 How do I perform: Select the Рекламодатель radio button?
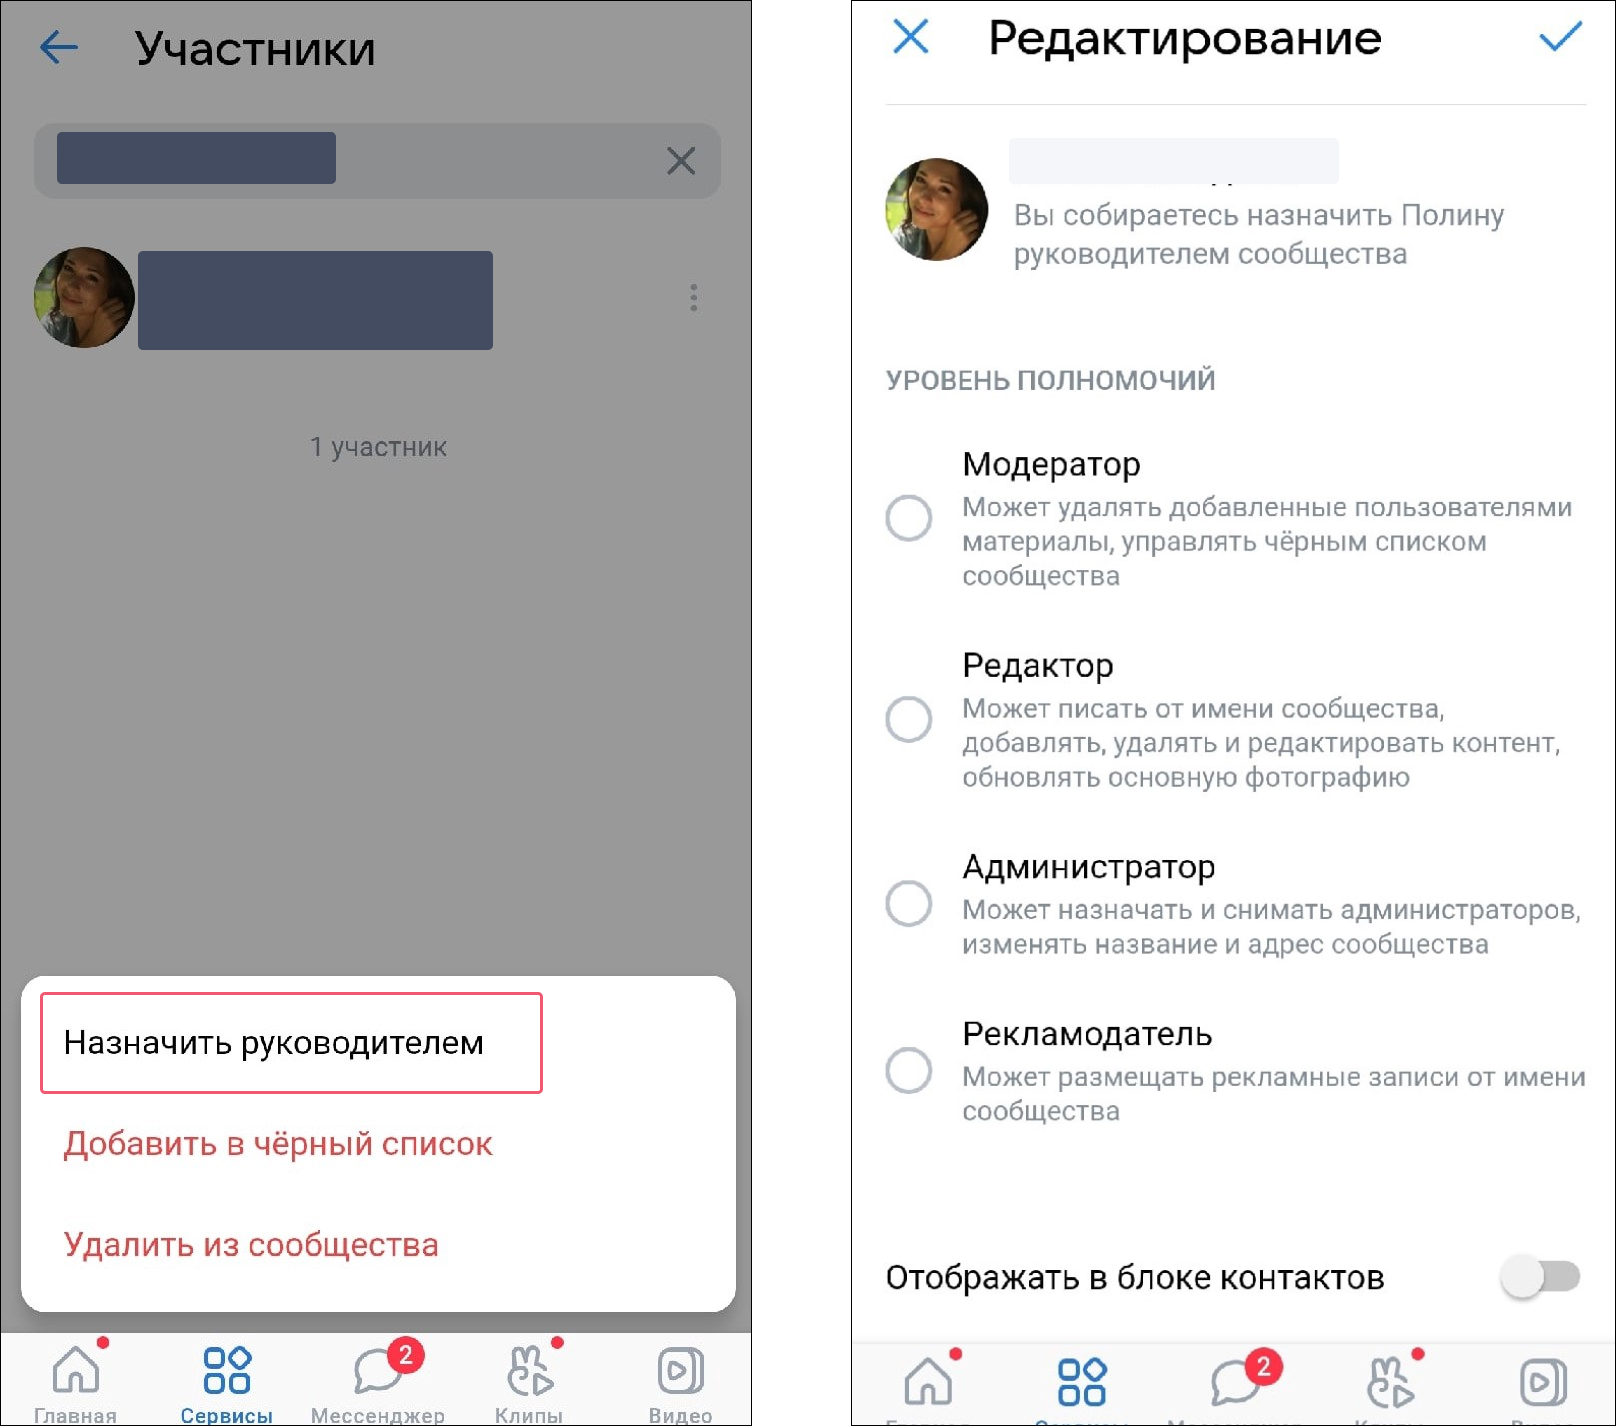pos(909,1070)
